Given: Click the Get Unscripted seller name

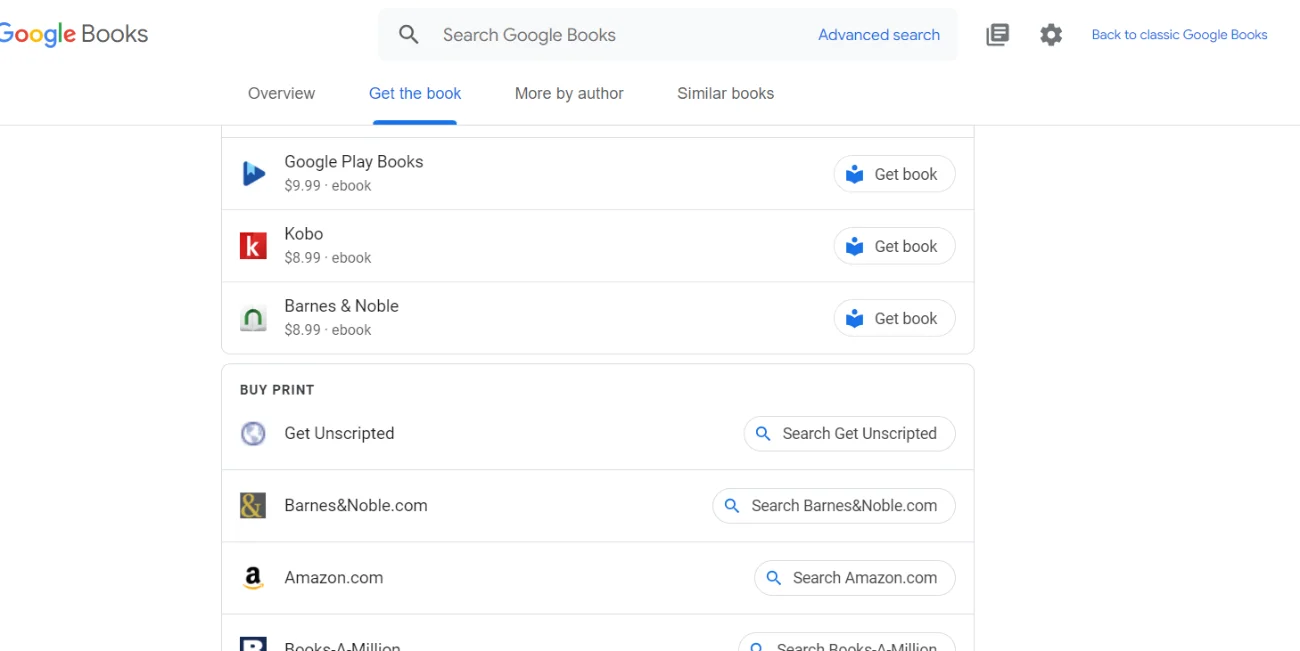Looking at the screenshot, I should coord(339,434).
